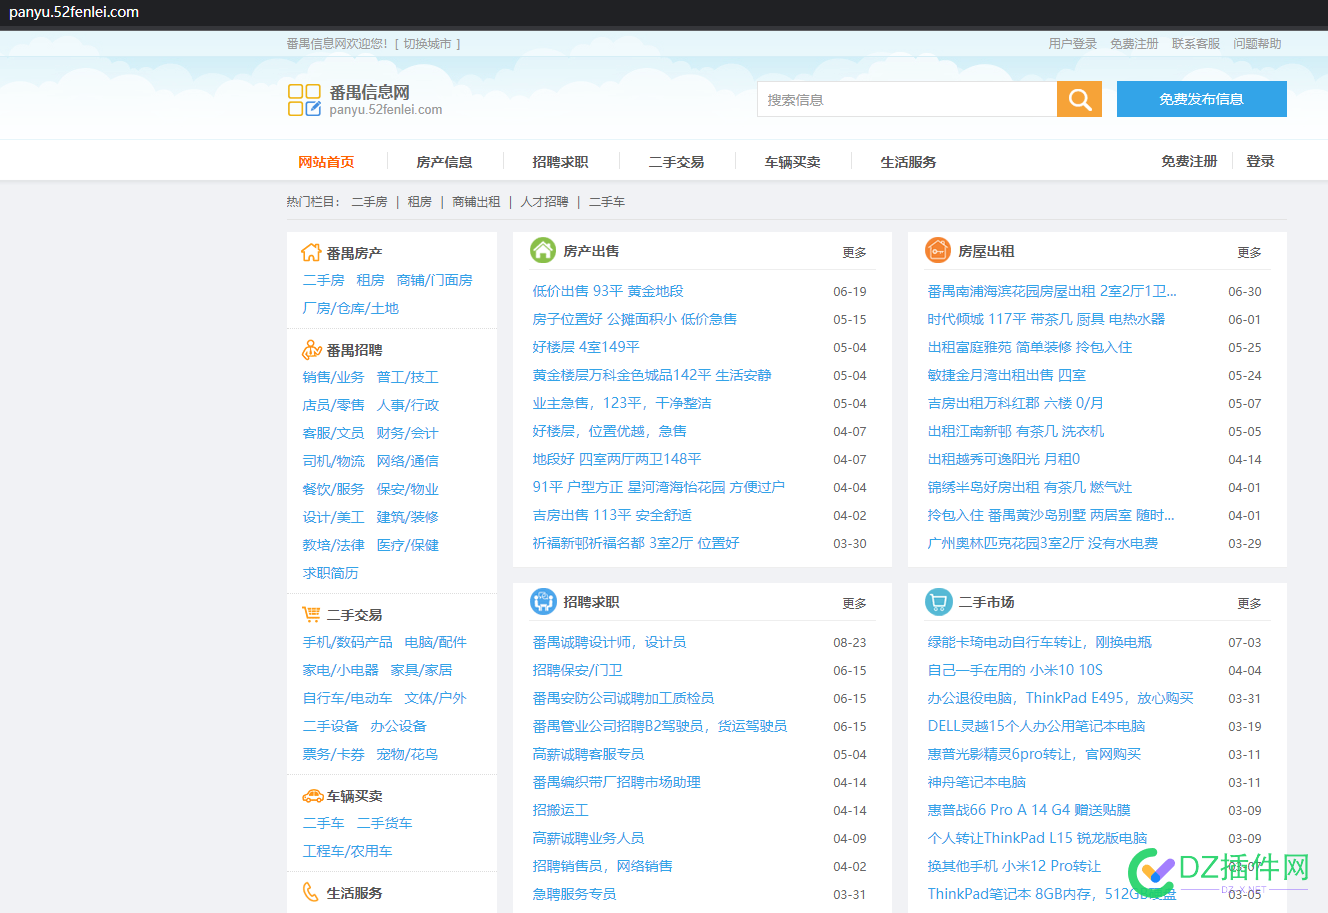This screenshot has width=1328, height=913.
Task: Click the 二手交易 shopping cart icon in sidebar
Action: pyautogui.click(x=312, y=614)
